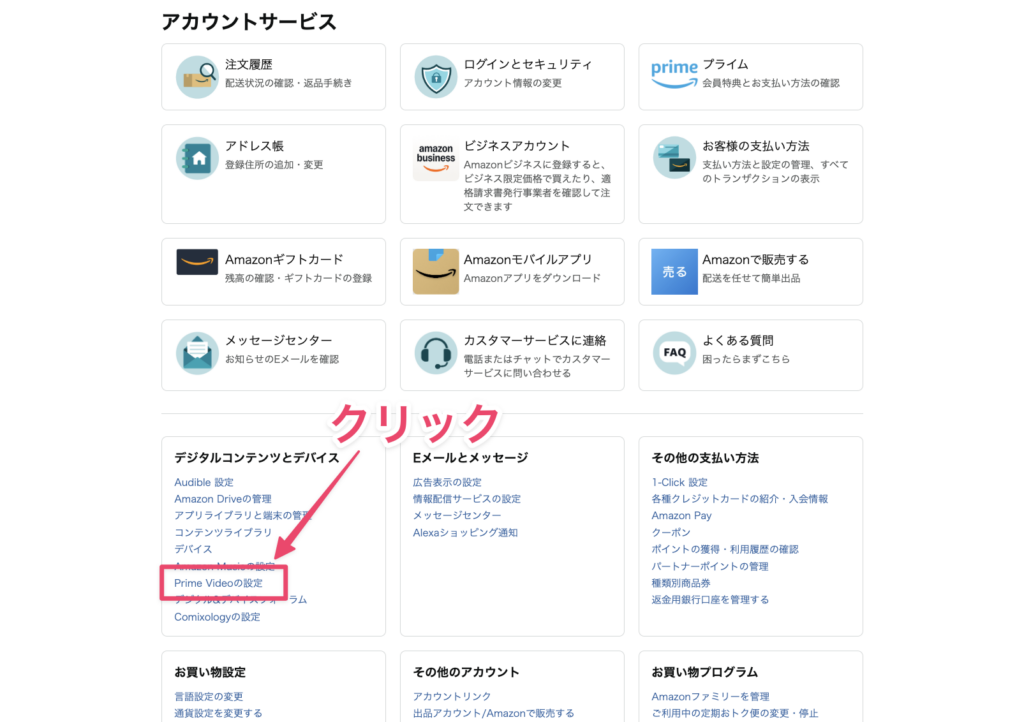The width and height of the screenshot is (1024, 722).
Task: Open ポイントの獲得・利用履歴の確認 link
Action: click(725, 550)
